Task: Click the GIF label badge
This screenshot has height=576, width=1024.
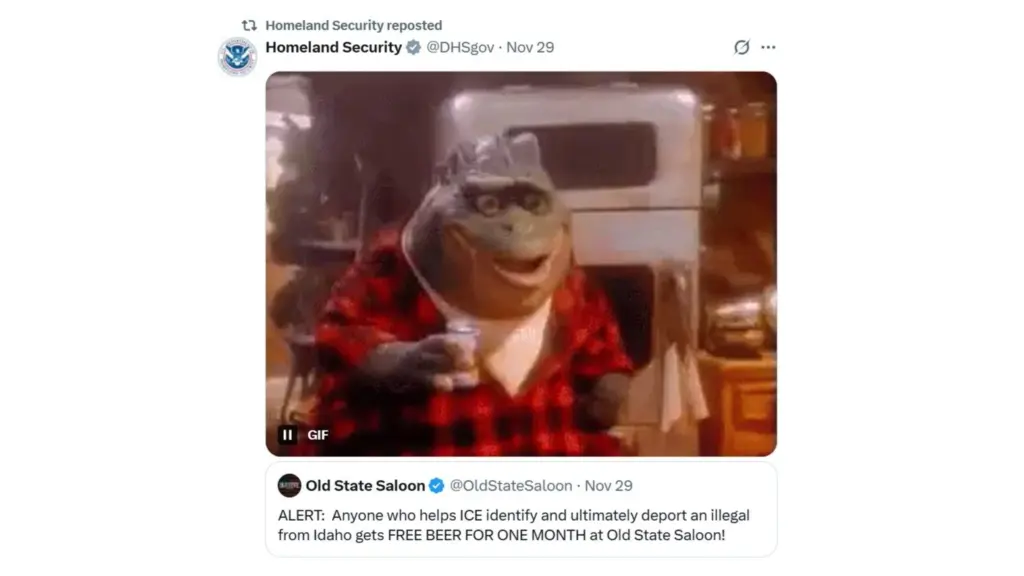Action: [x=317, y=435]
